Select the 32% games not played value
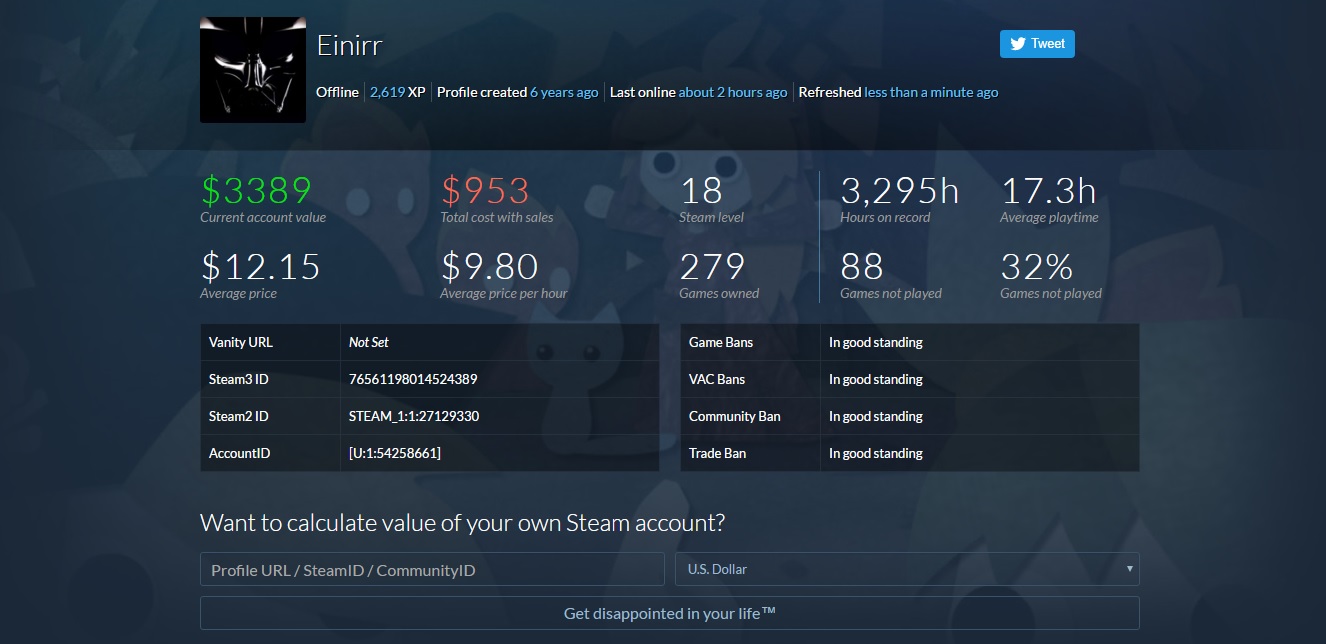 1037,266
